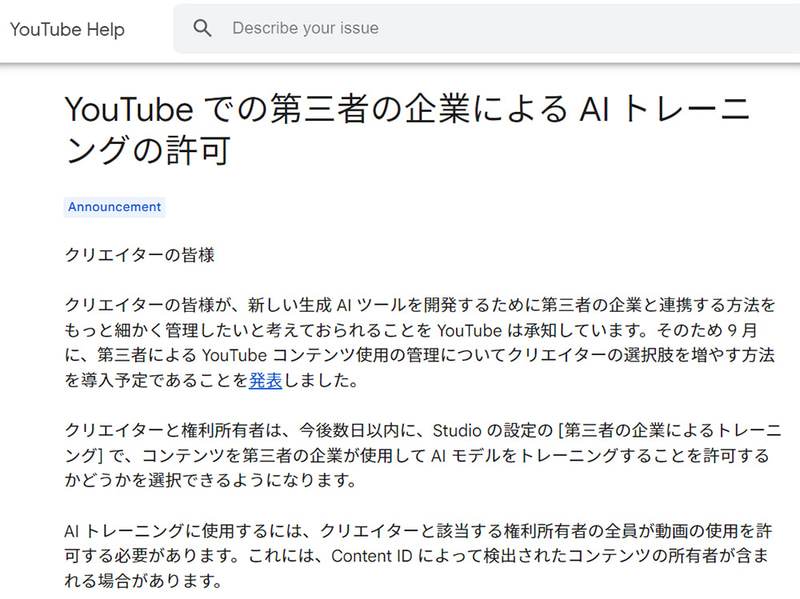
Task: Open the YouTube Help home link
Action: (67, 29)
